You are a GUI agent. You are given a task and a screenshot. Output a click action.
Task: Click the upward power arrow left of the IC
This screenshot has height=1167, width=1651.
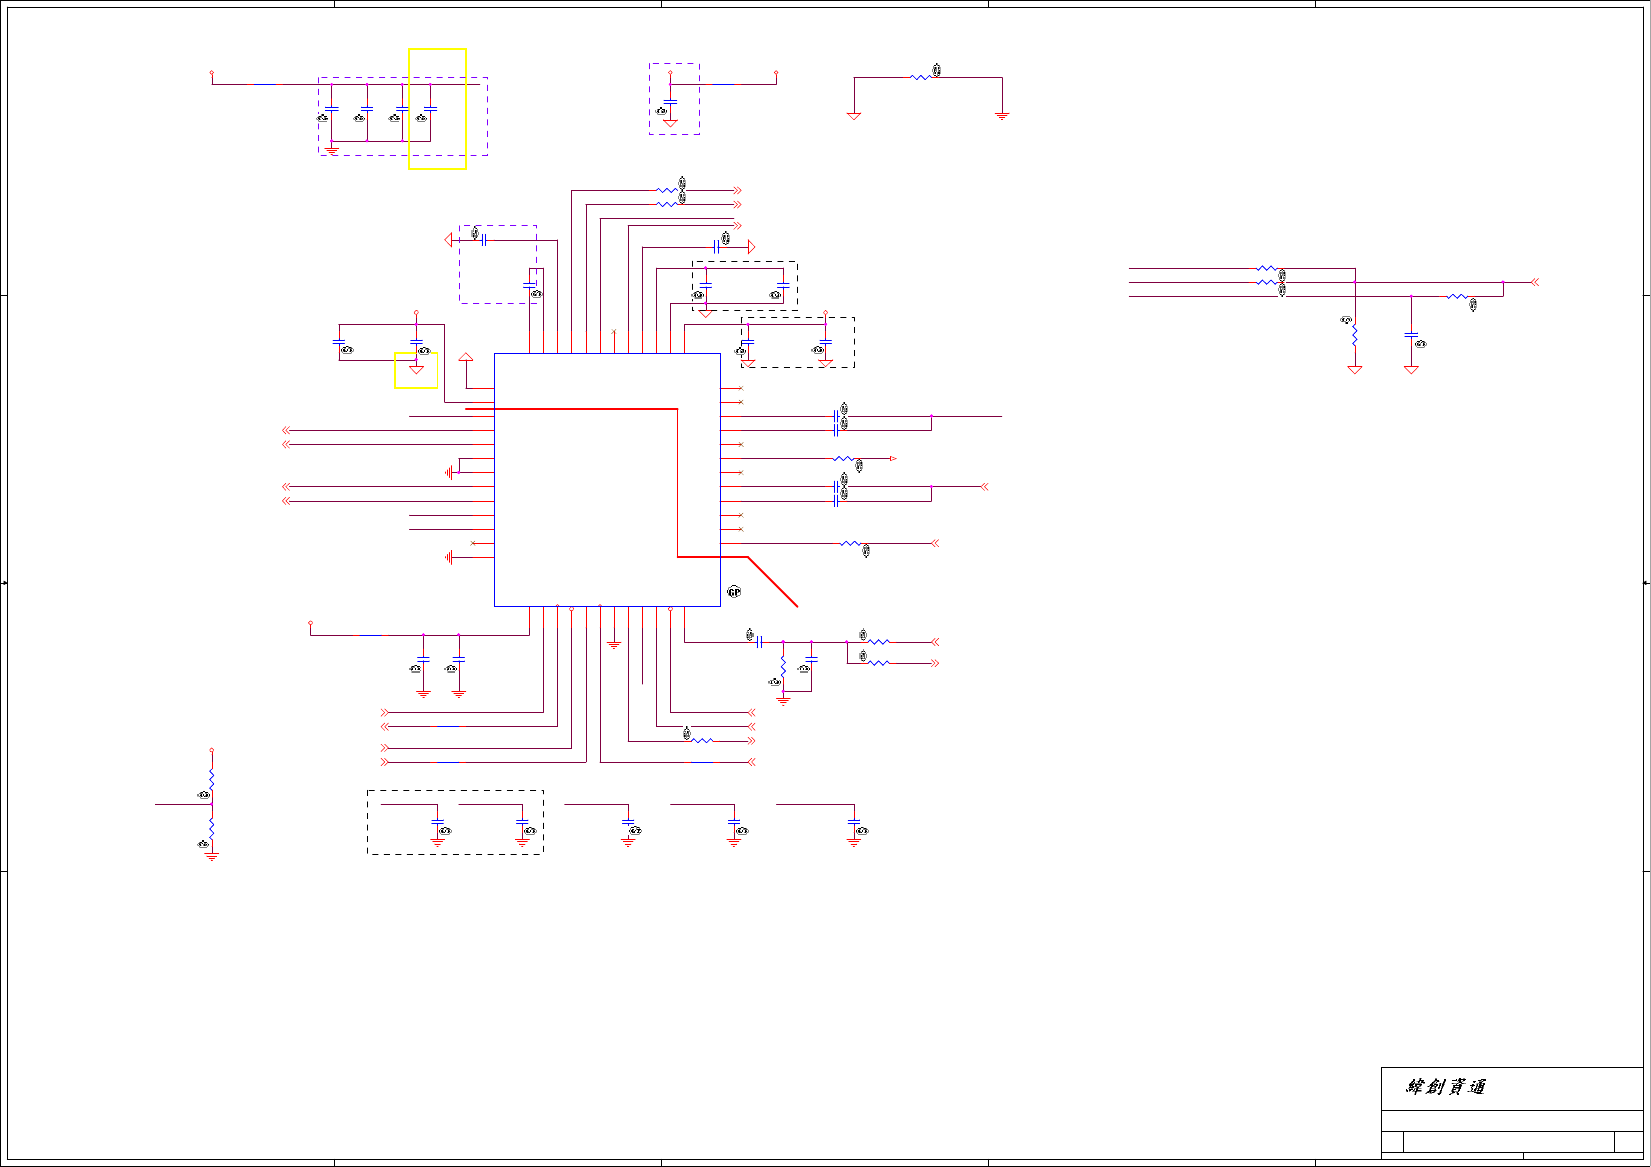[466, 357]
